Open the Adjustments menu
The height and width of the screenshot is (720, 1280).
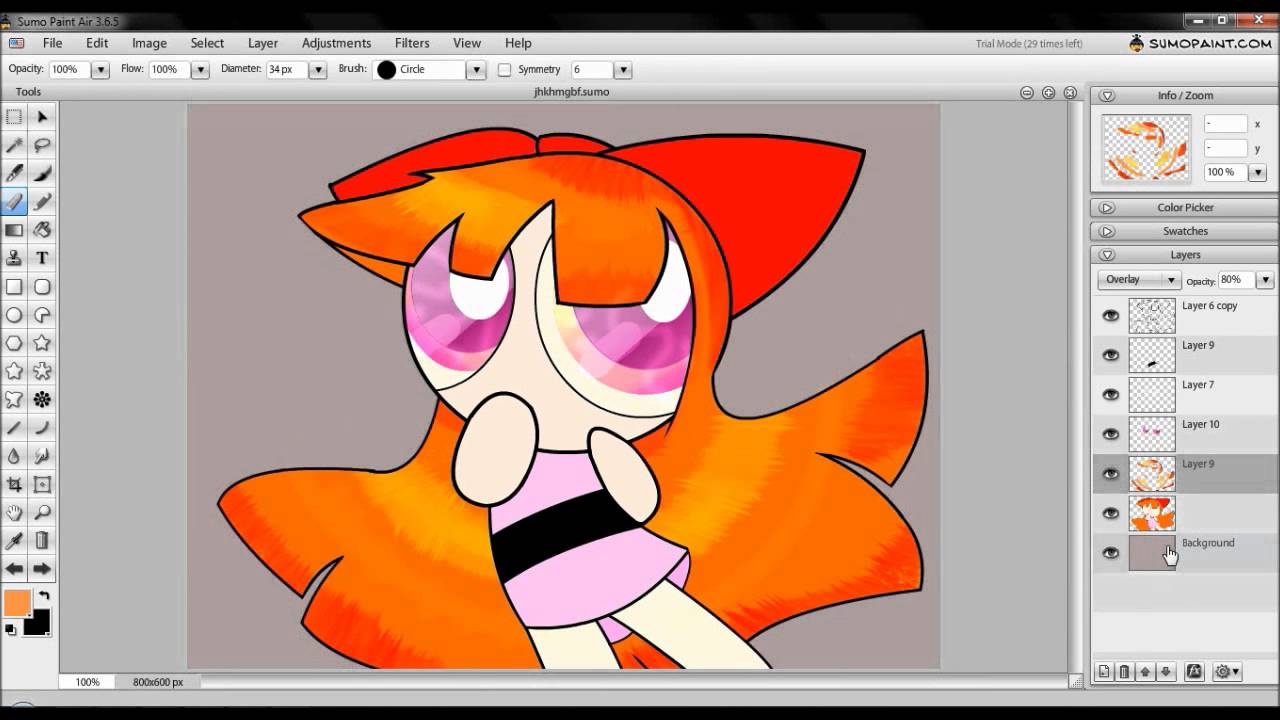(x=336, y=43)
